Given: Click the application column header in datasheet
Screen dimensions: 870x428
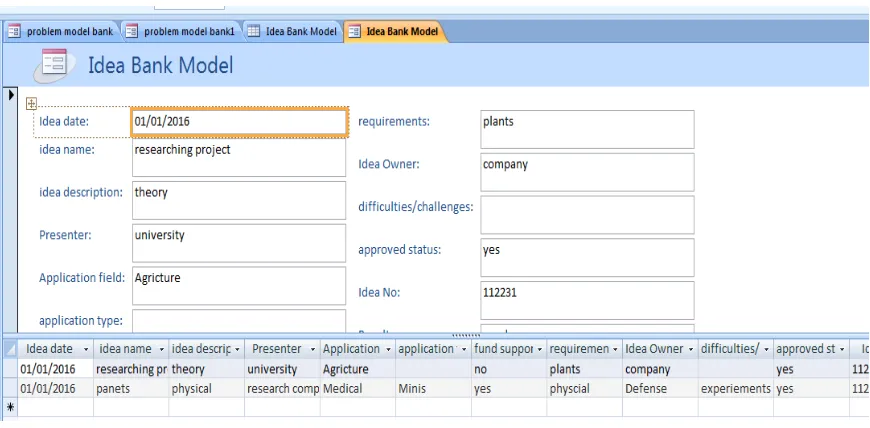Looking at the screenshot, I should point(433,349).
